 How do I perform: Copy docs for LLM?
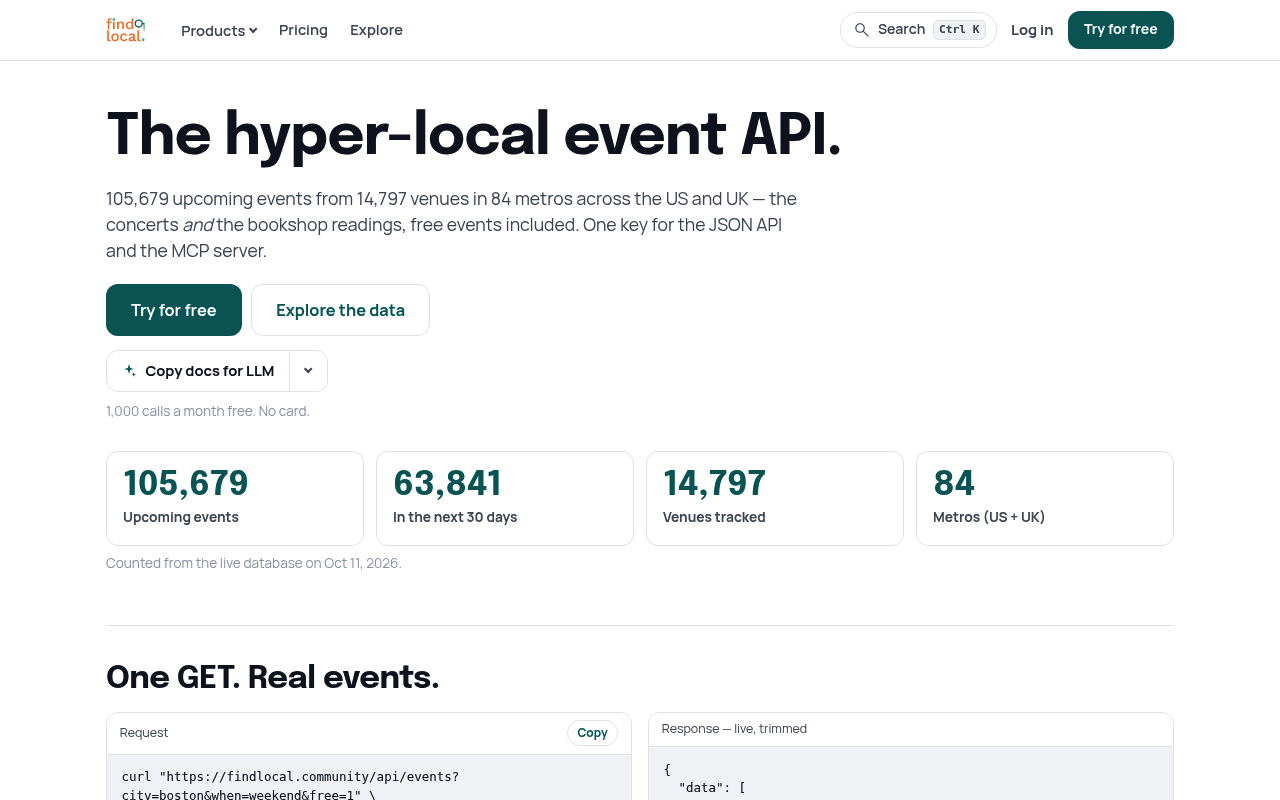coord(198,371)
